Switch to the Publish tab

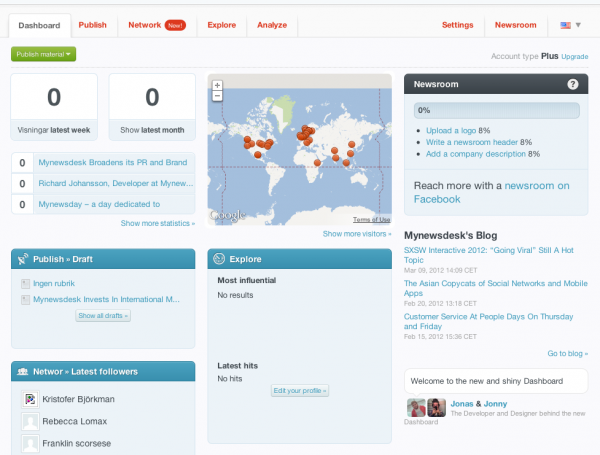[93, 25]
